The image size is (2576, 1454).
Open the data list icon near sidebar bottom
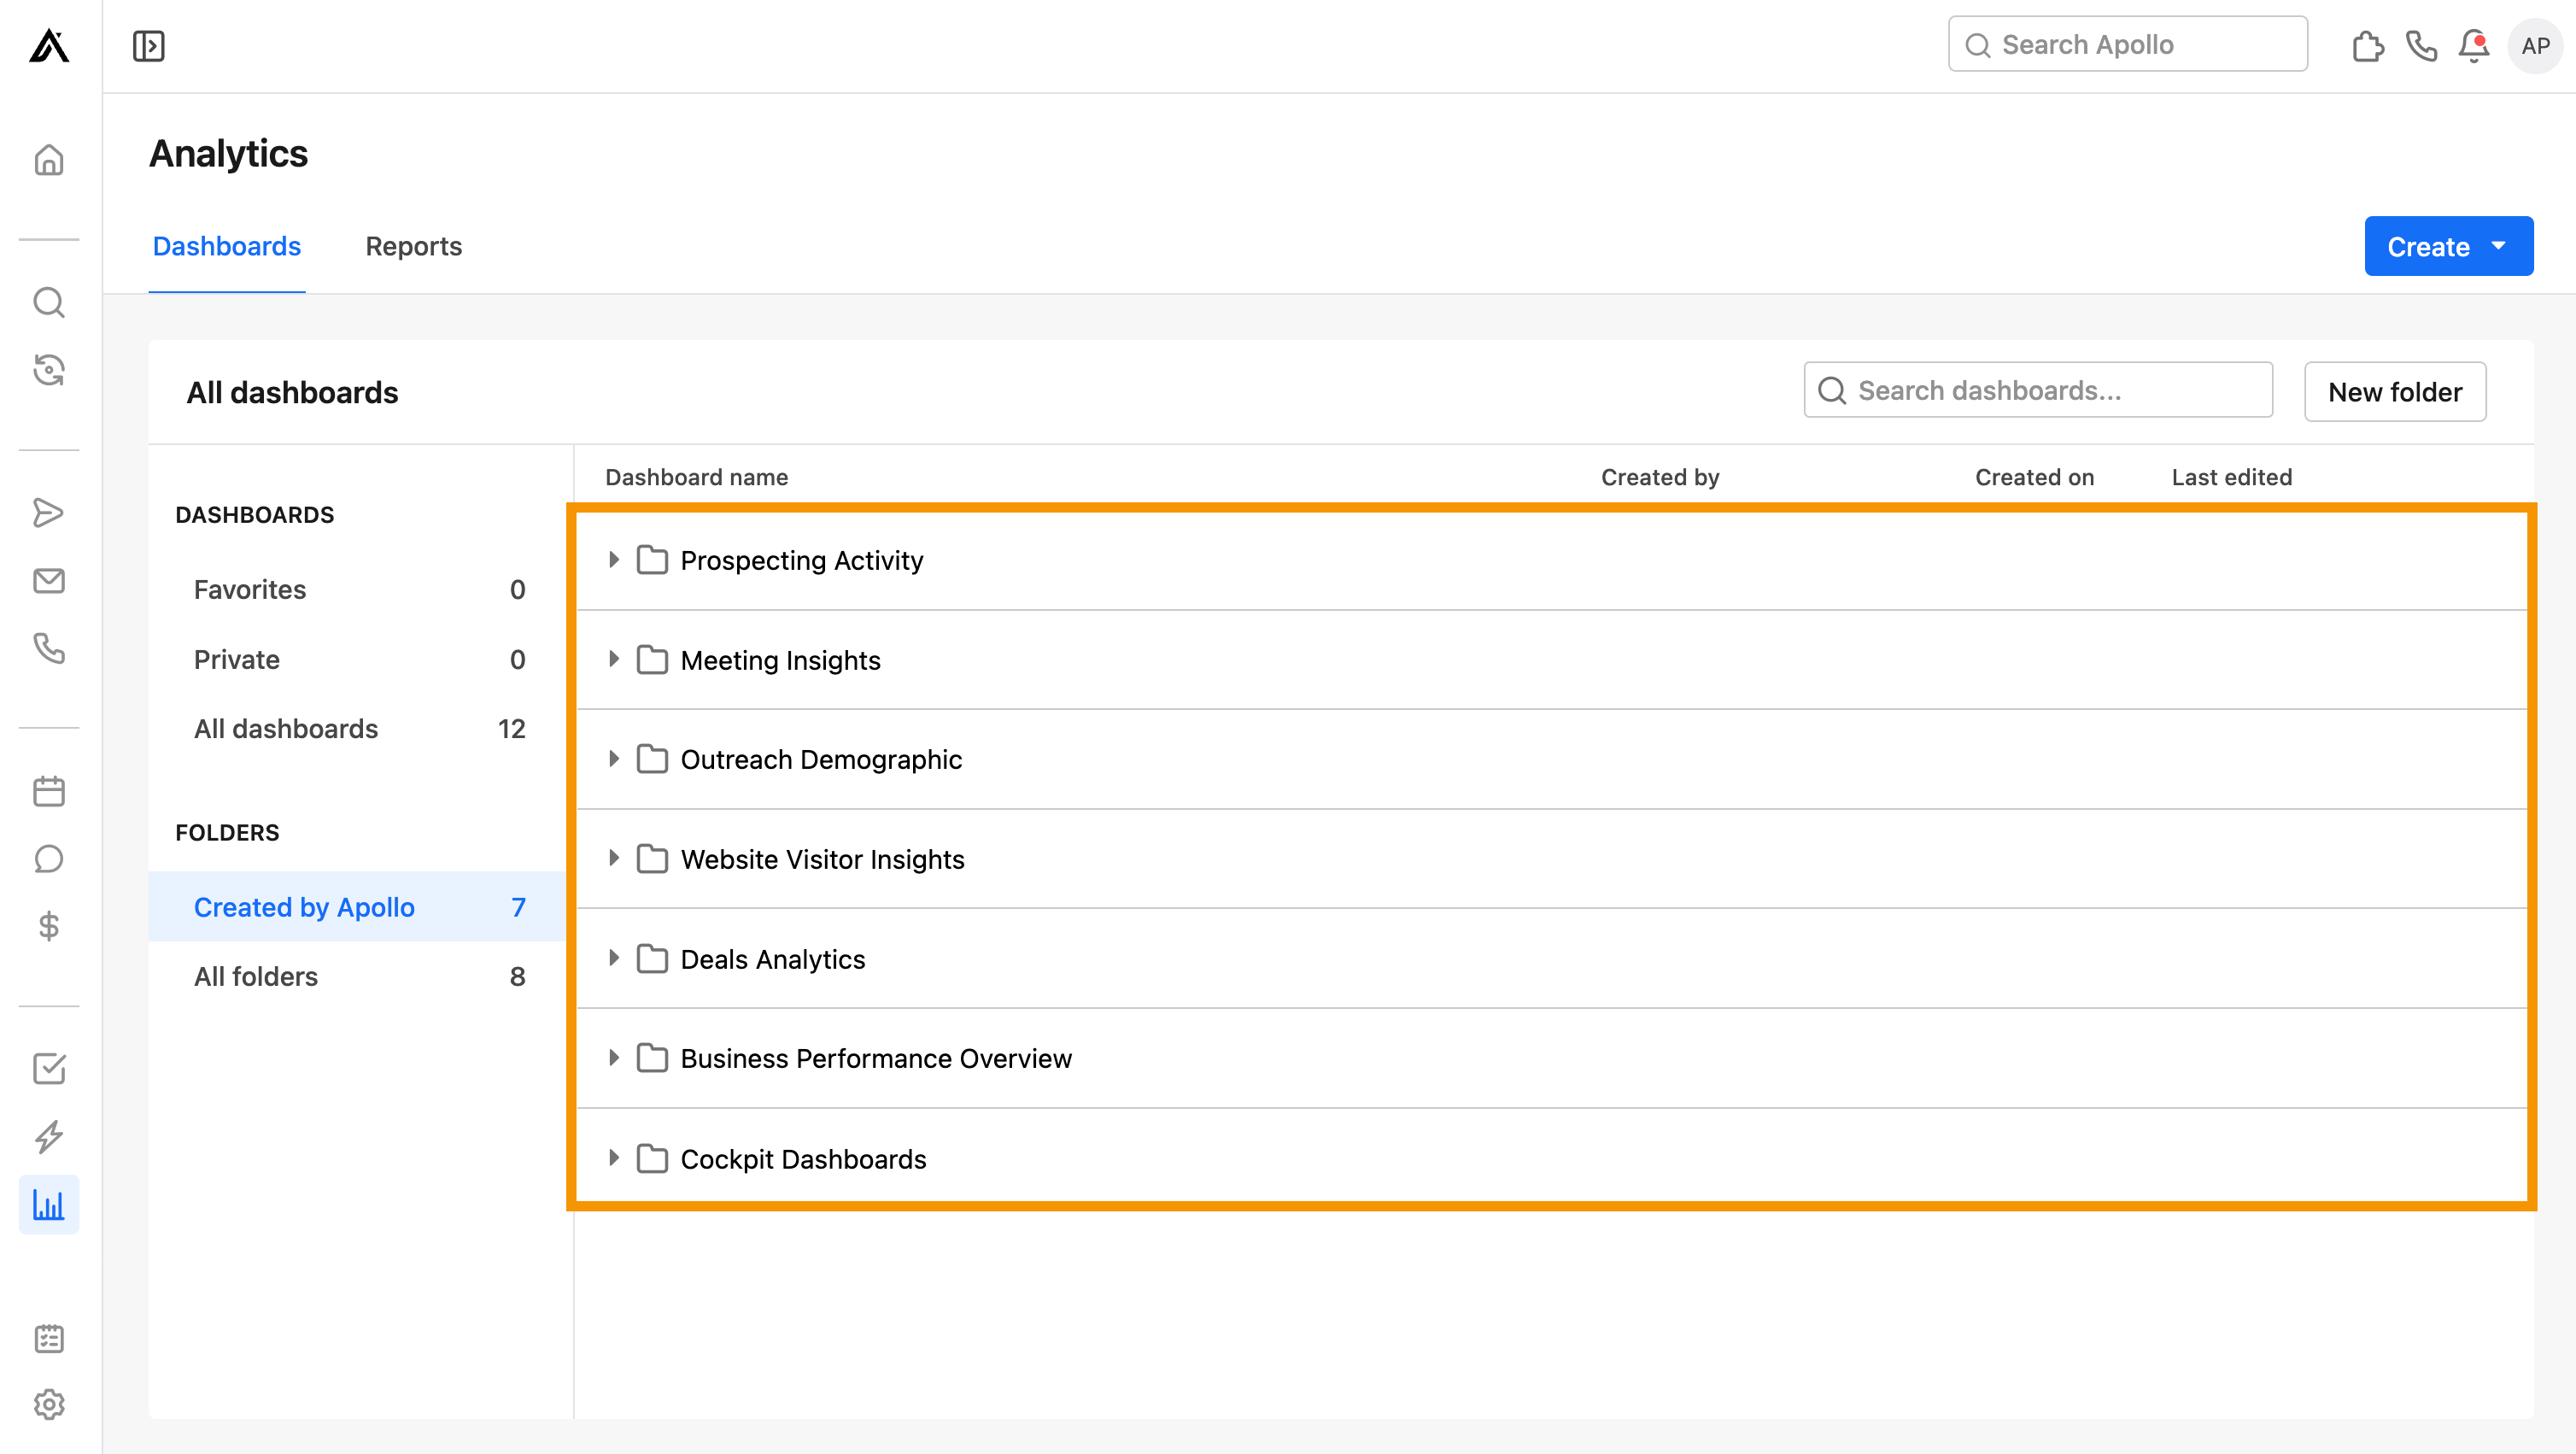[49, 1339]
